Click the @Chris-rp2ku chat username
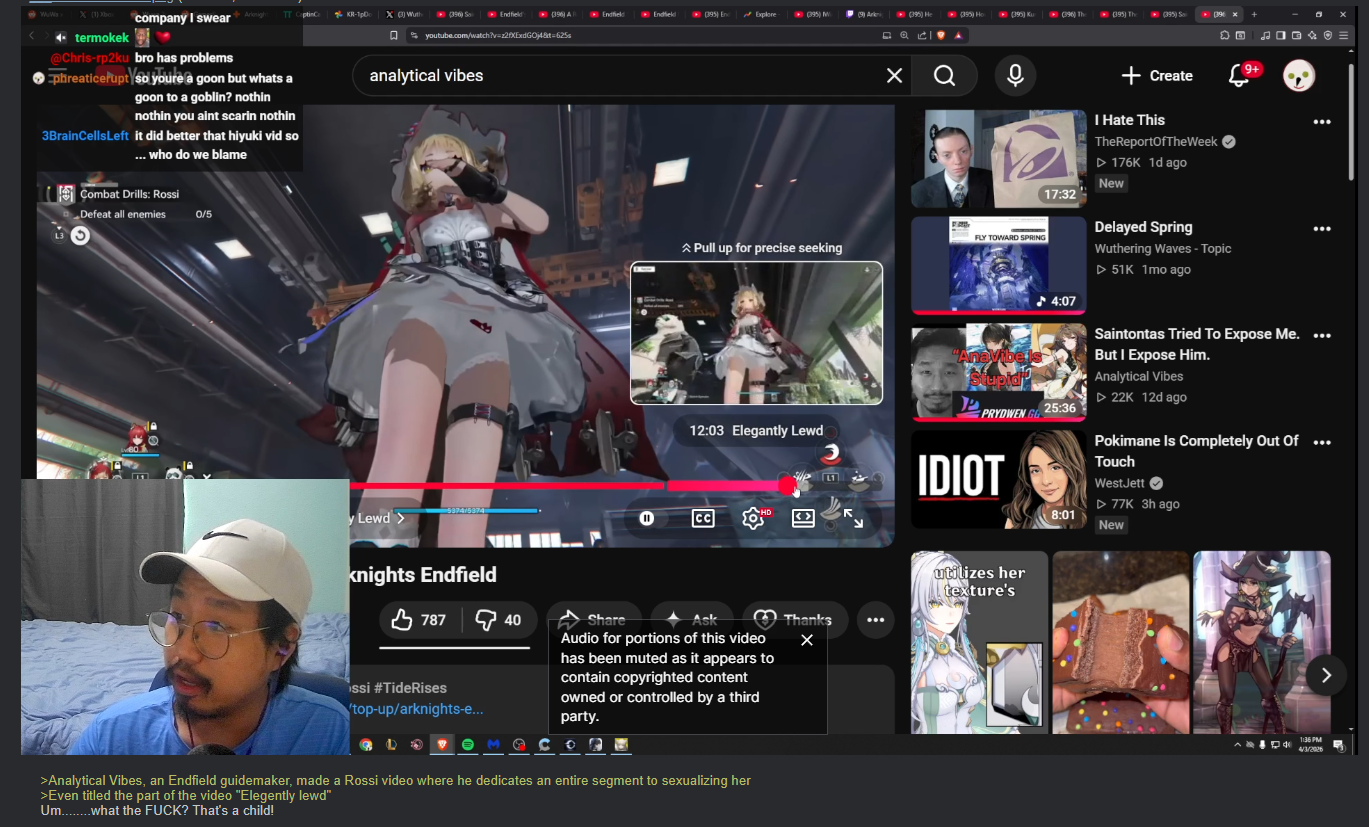The image size is (1369, 827). 90,58
